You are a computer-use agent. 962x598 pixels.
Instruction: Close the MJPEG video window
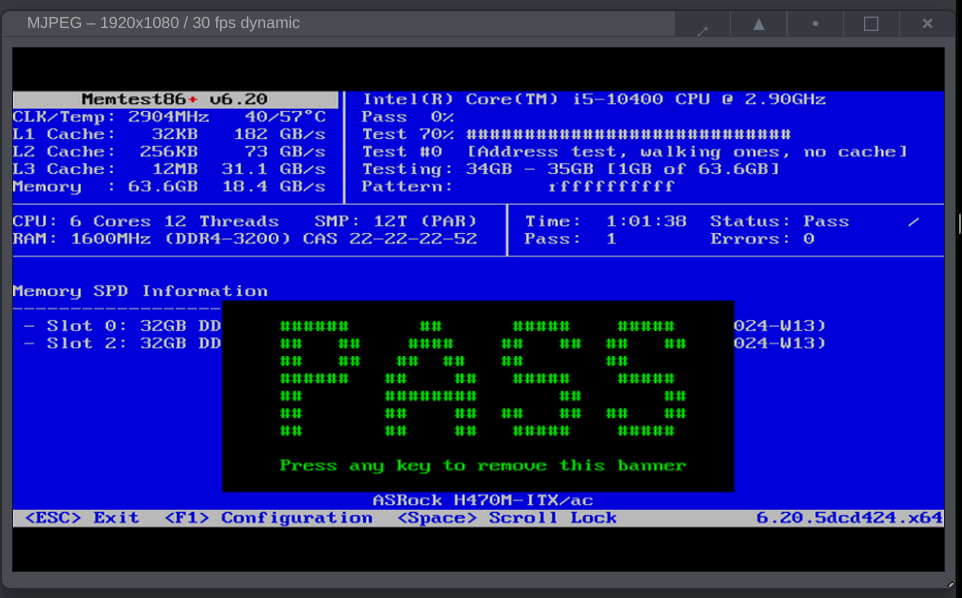pos(928,24)
